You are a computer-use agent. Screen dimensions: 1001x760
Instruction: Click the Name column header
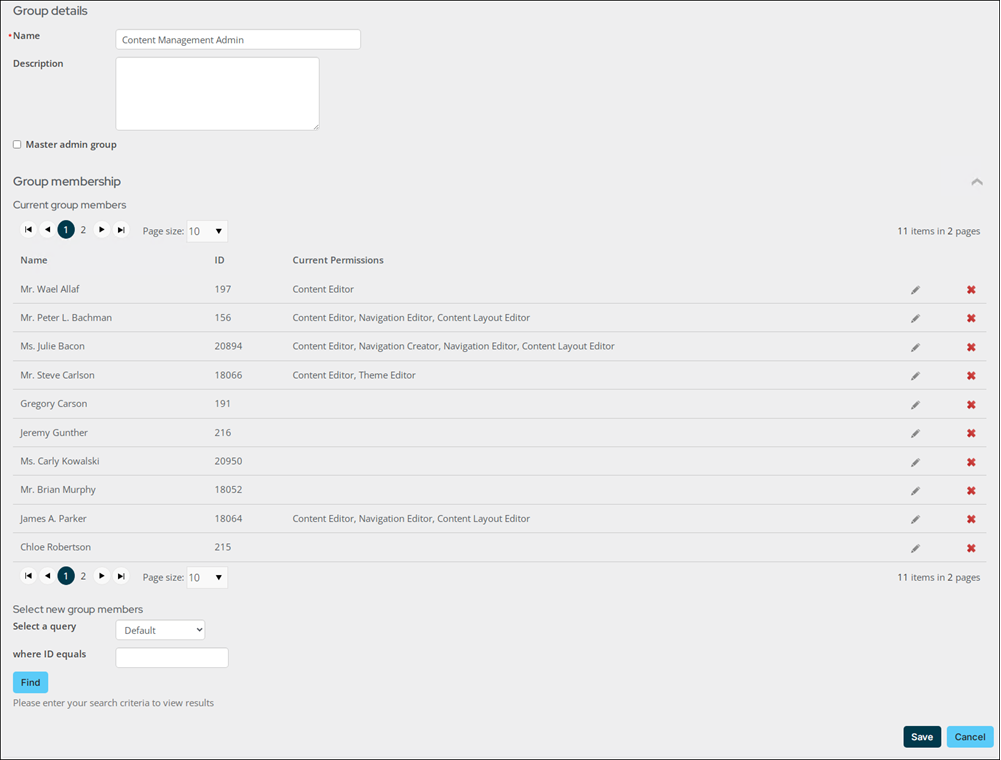point(34,260)
